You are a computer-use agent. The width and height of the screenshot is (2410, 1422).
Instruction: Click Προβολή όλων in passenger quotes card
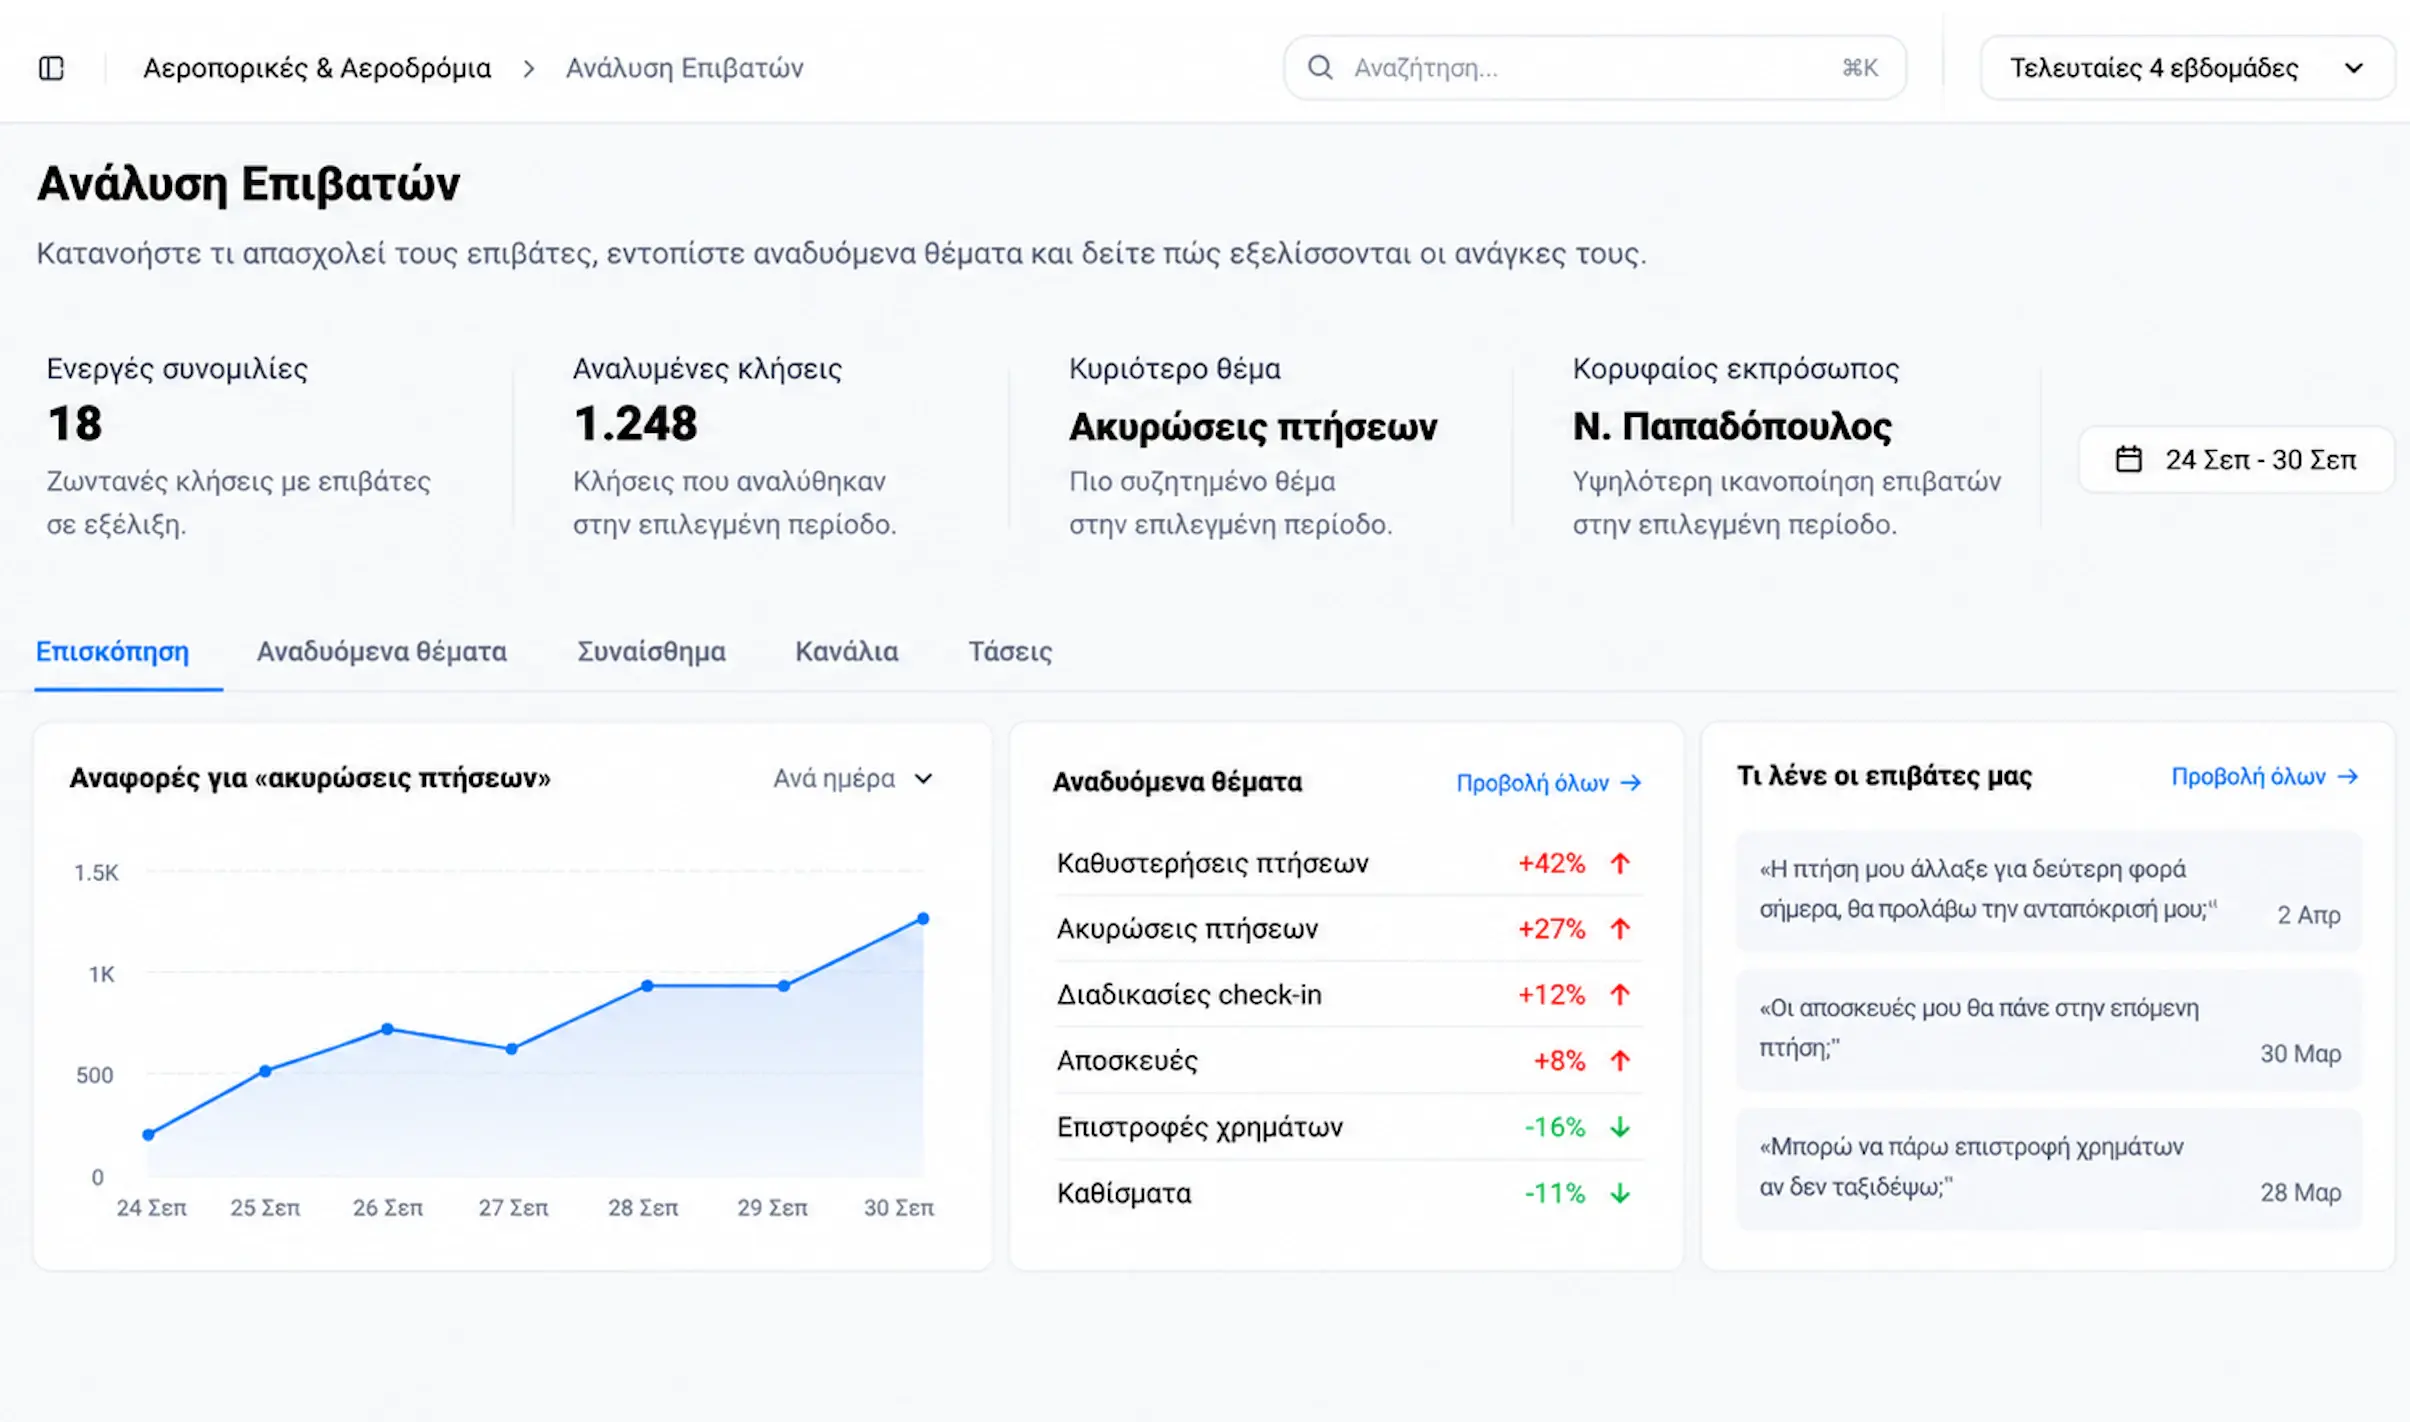coord(2264,777)
